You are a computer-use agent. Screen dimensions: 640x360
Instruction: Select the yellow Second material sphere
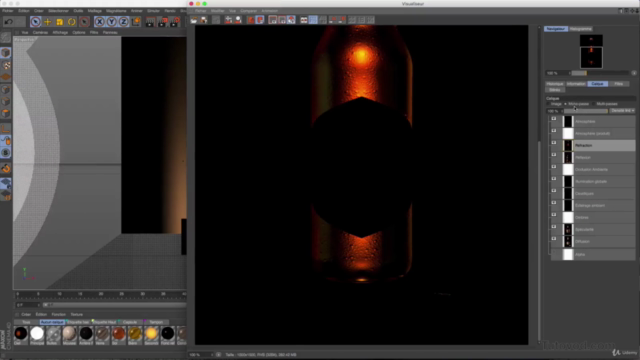151,333
